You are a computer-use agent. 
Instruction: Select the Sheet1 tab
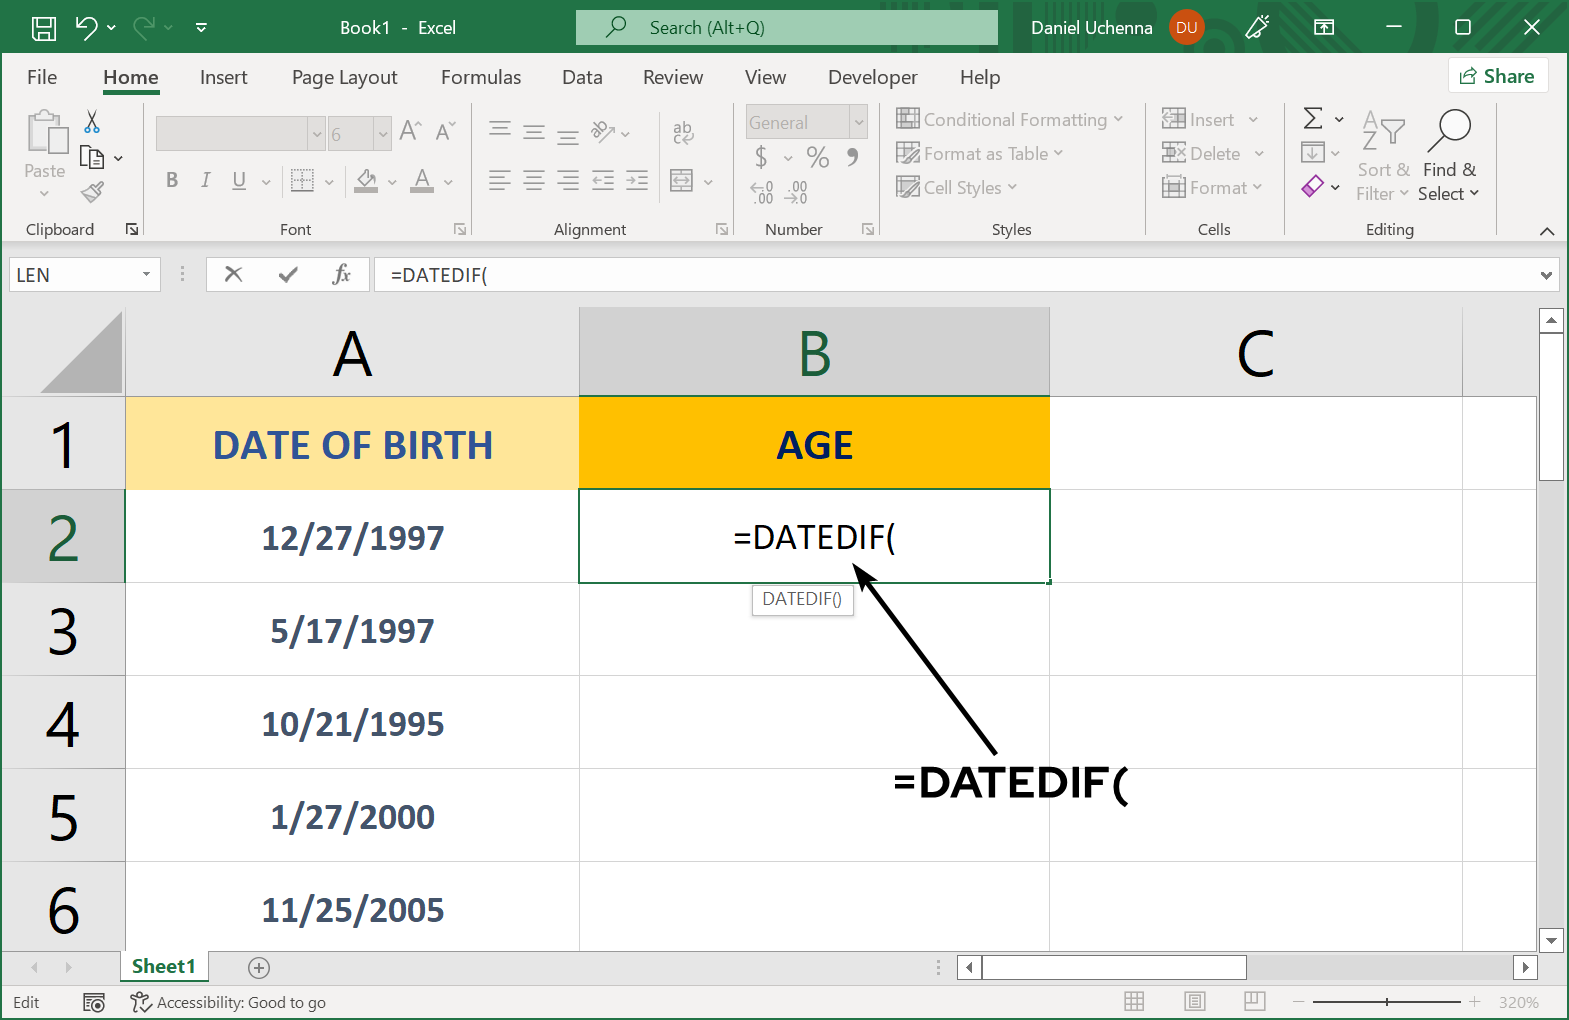(x=164, y=966)
